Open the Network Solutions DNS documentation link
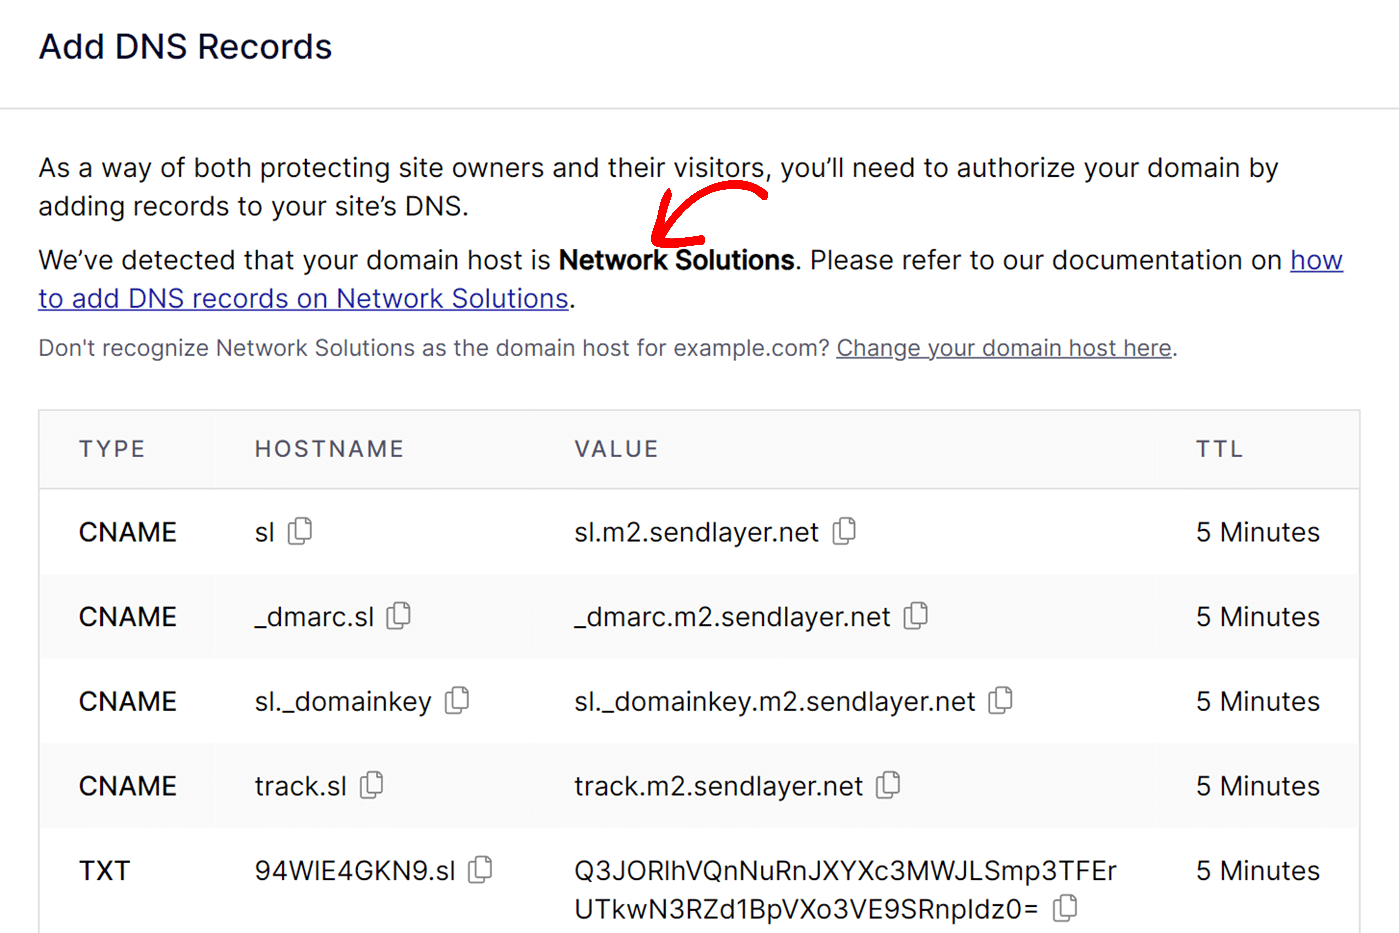 point(302,298)
